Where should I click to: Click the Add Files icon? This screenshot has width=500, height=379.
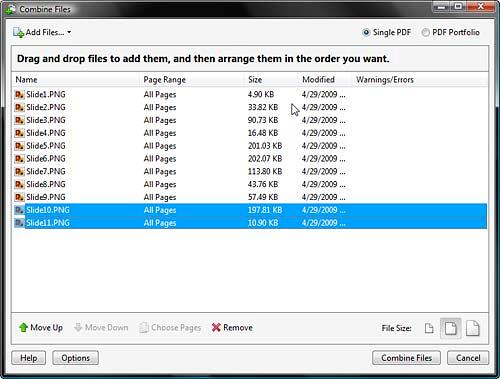click(19, 33)
